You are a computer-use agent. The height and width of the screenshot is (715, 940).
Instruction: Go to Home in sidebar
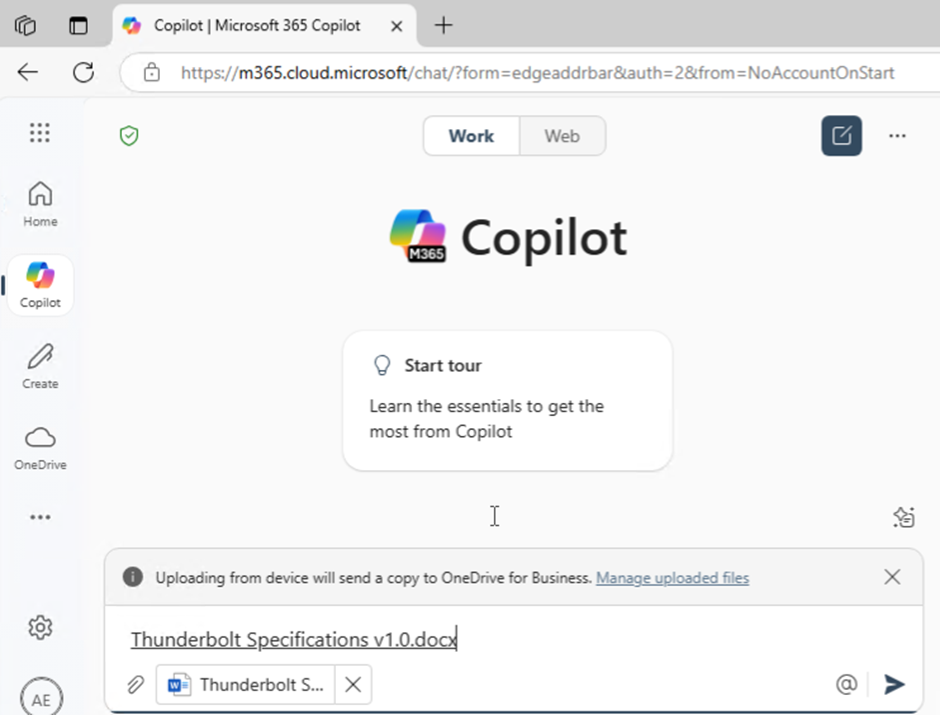point(40,204)
